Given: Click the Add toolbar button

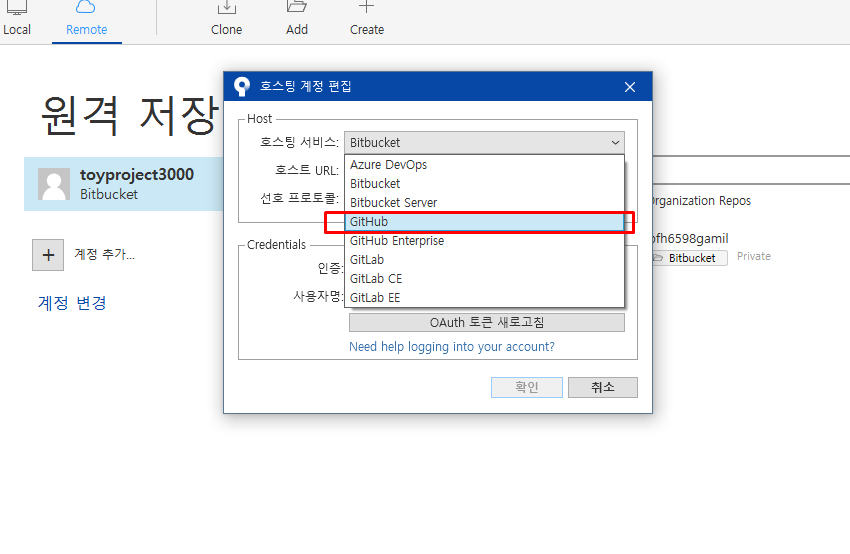Looking at the screenshot, I should coord(297,20).
